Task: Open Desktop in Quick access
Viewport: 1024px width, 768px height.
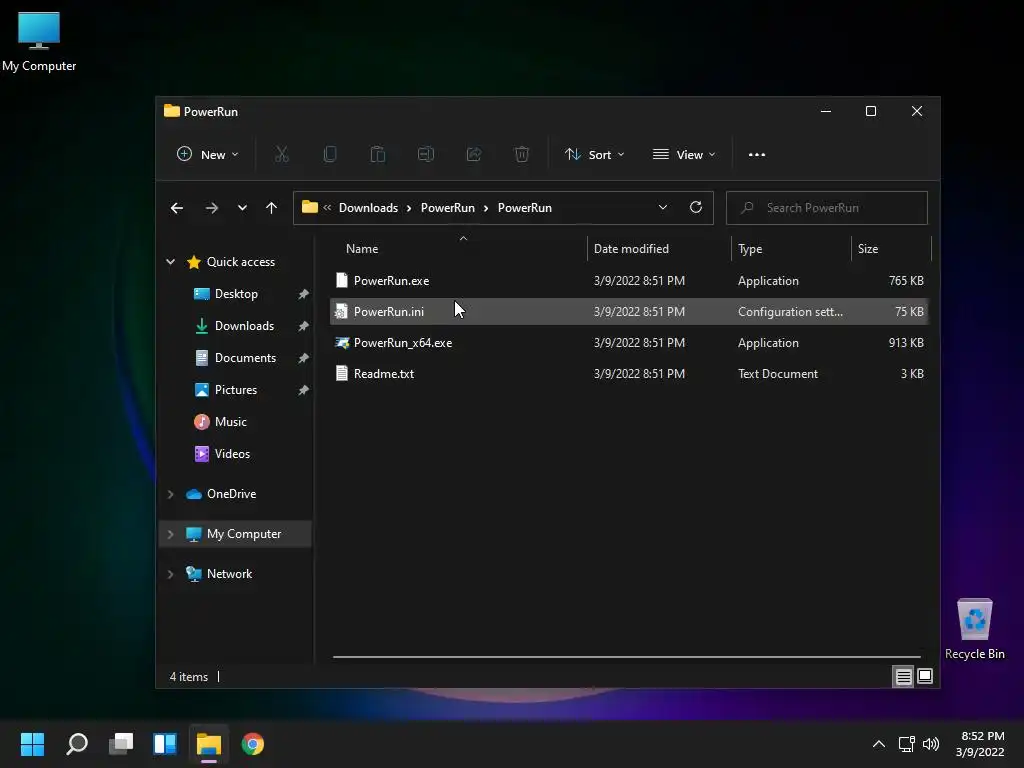Action: (236, 294)
